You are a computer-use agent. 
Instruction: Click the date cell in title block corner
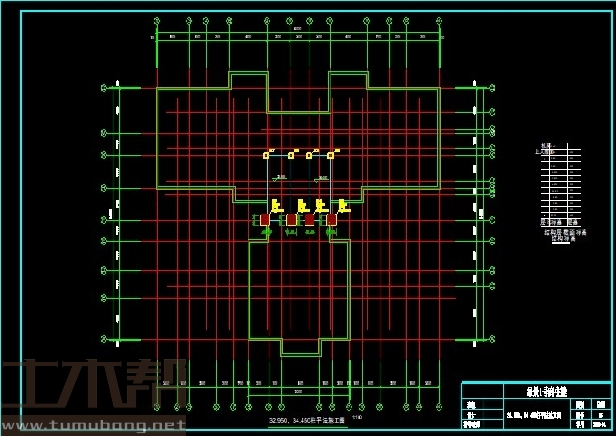[600, 424]
